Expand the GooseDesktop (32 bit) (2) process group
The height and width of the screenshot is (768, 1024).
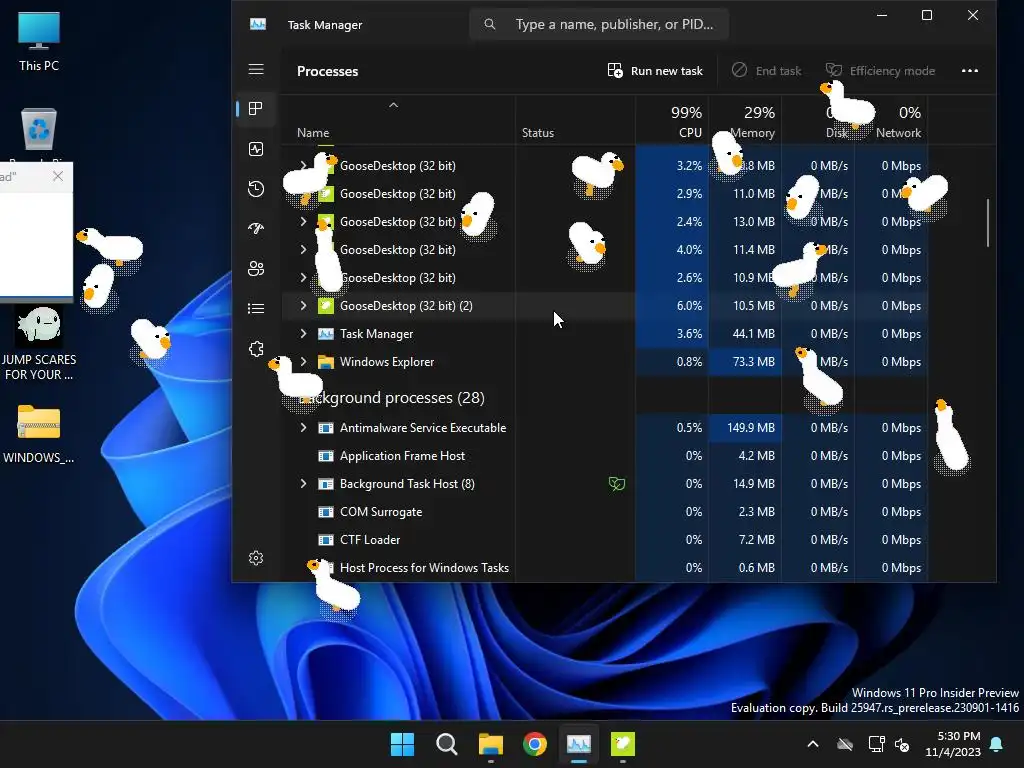click(303, 306)
